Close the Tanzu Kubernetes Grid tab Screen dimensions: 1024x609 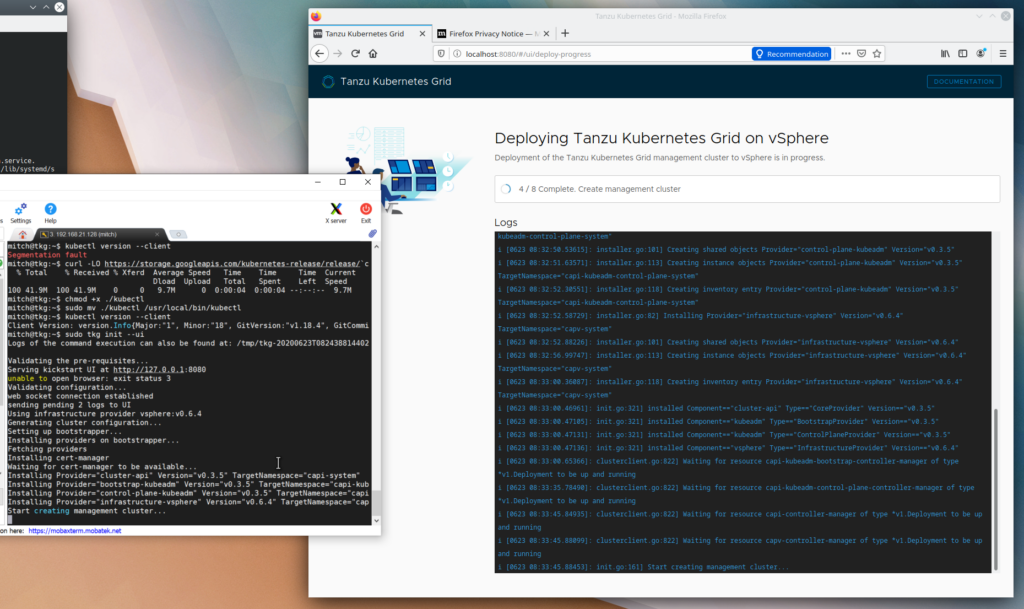(x=422, y=33)
